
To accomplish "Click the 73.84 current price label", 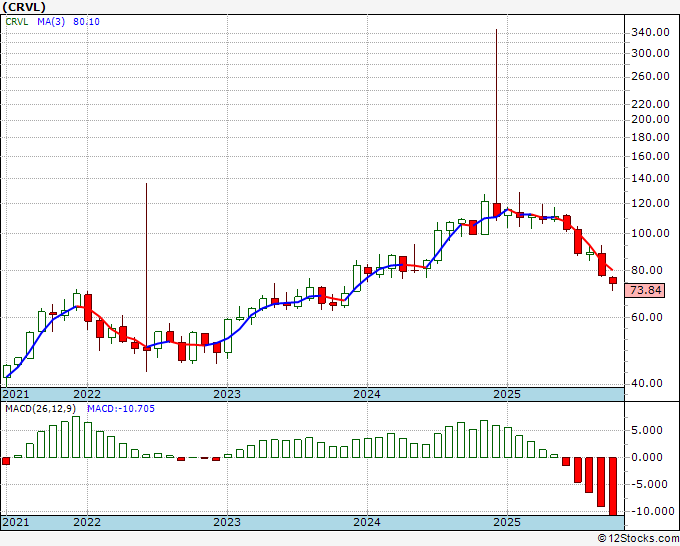I will [644, 290].
